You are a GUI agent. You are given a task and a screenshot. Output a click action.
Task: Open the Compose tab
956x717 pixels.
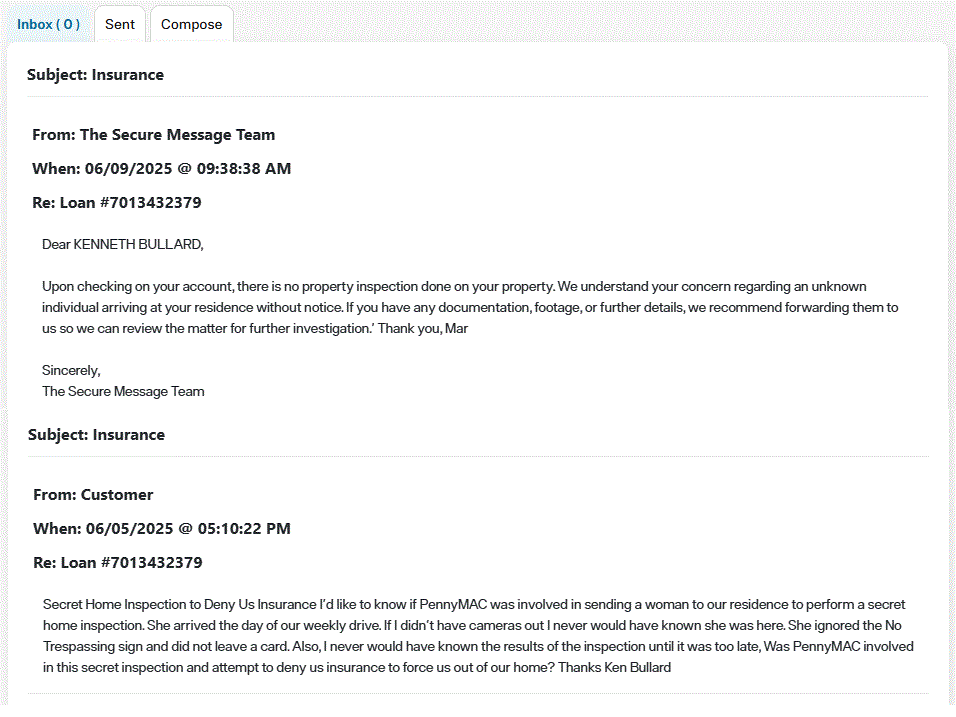click(191, 24)
